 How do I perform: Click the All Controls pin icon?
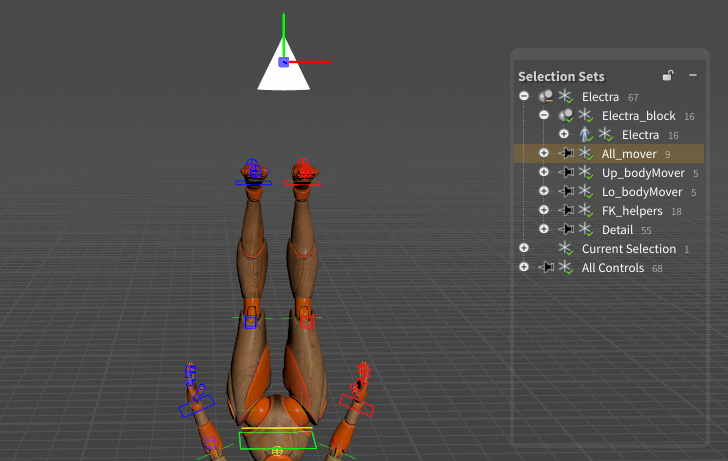tap(546, 267)
